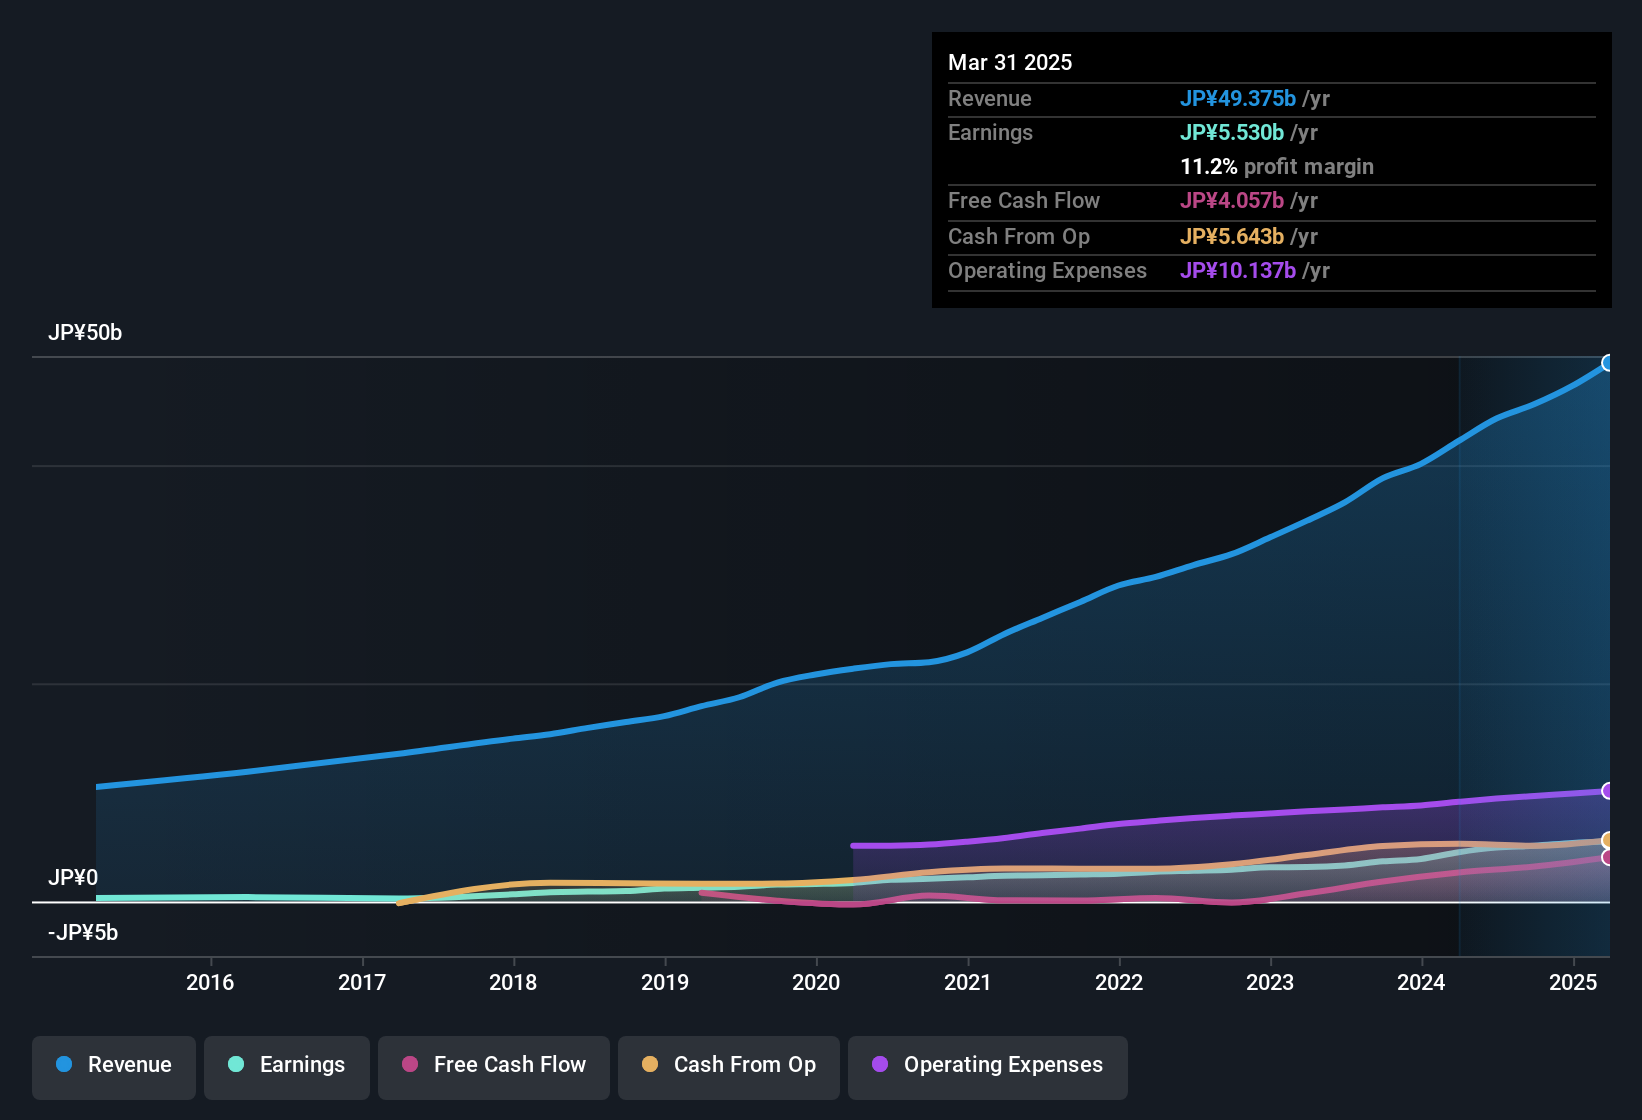Image resolution: width=1642 pixels, height=1120 pixels.
Task: Click the pink Free Cash Flow legend dot
Action: coord(409,1065)
